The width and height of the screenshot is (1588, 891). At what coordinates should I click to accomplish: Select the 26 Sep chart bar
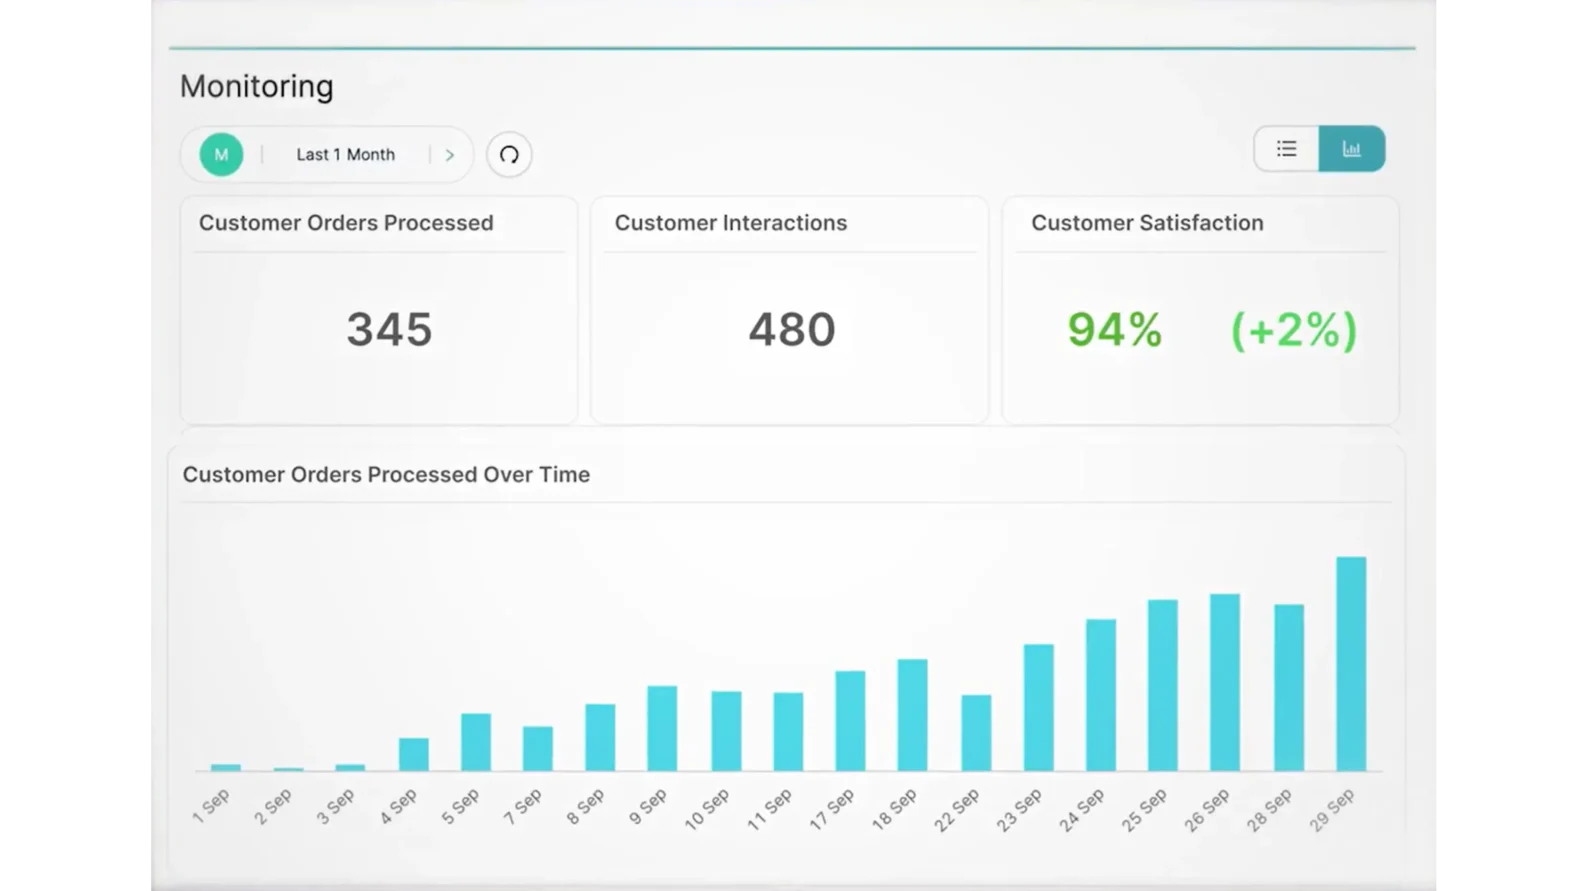pos(1225,682)
